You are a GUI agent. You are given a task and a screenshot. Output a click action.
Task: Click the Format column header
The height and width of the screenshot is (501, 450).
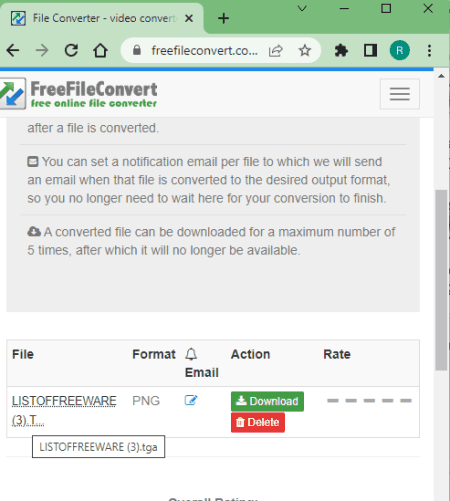[x=154, y=354]
